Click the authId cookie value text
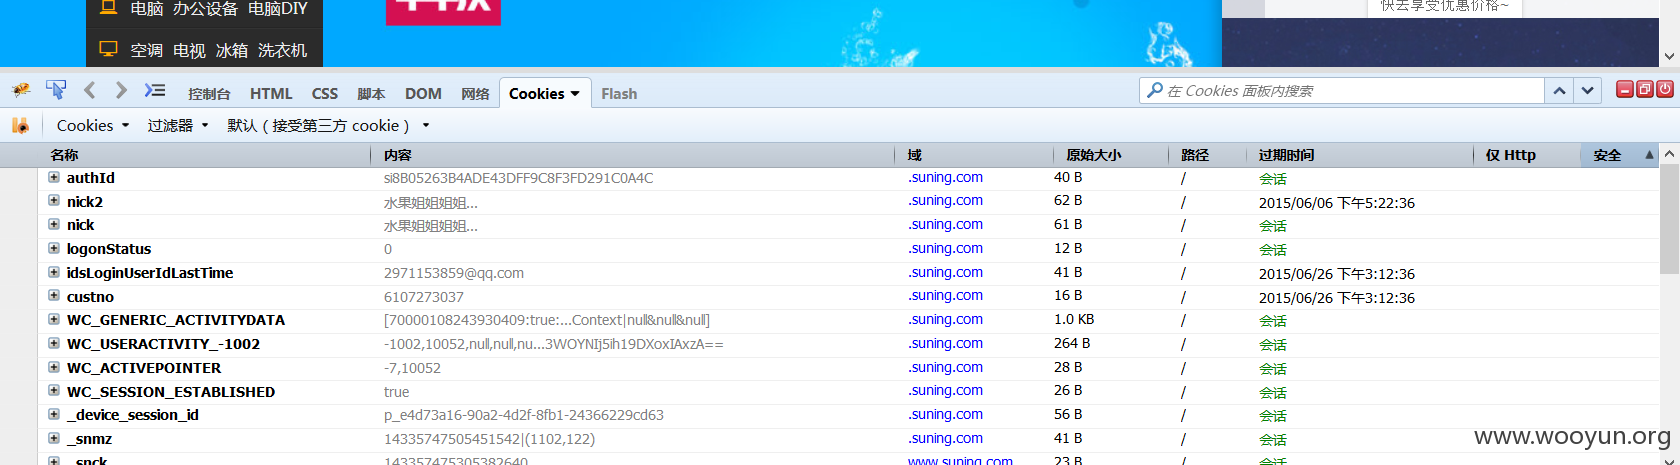 518,178
